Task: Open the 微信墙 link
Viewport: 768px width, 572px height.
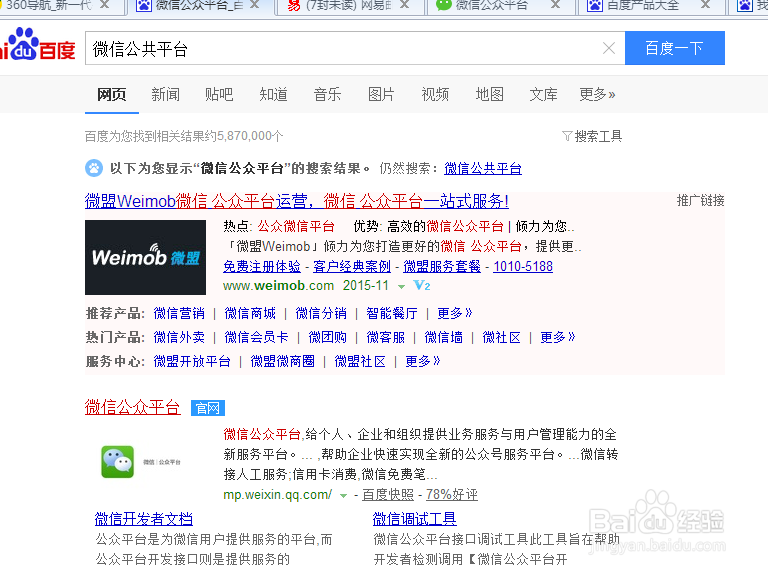Action: coord(443,337)
